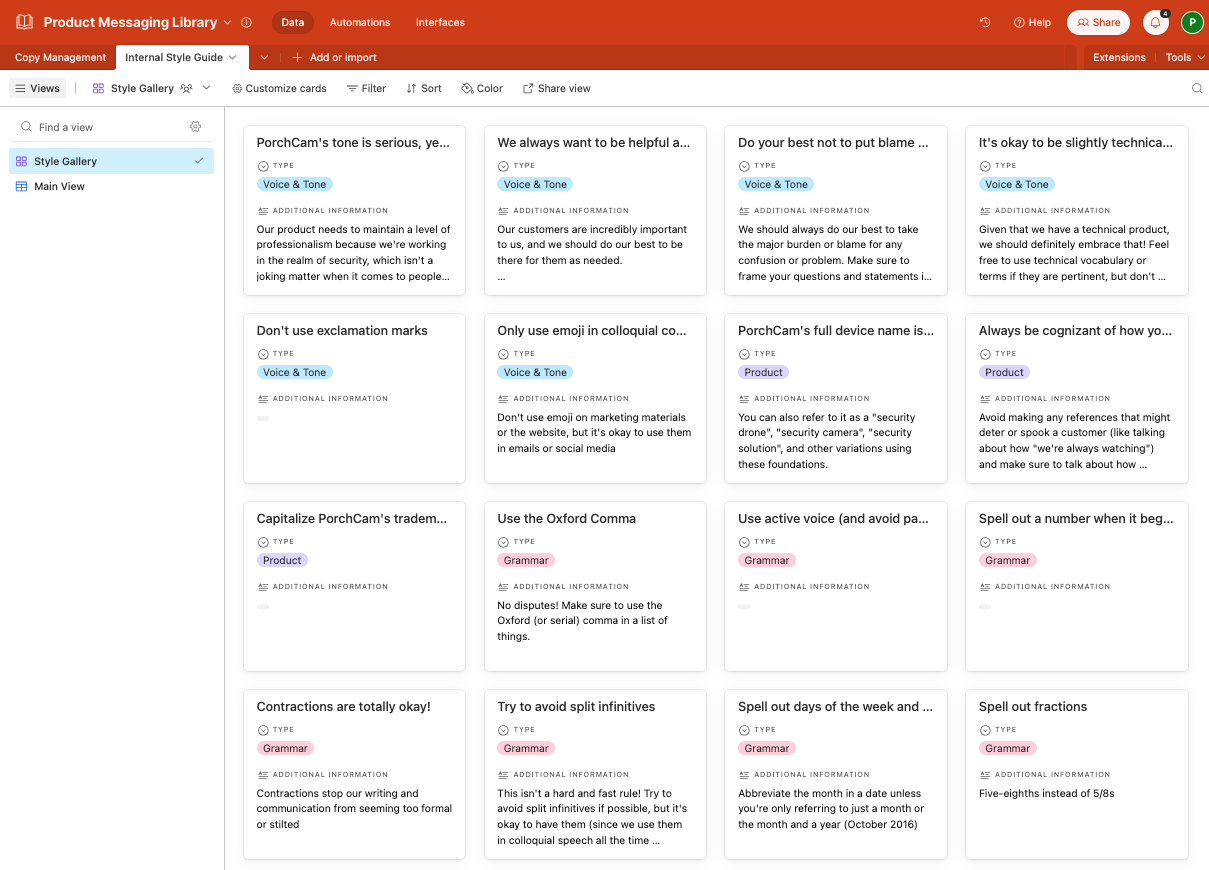This screenshot has width=1209, height=870.
Task: Toggle the Views sidebar panel
Action: pos(38,88)
